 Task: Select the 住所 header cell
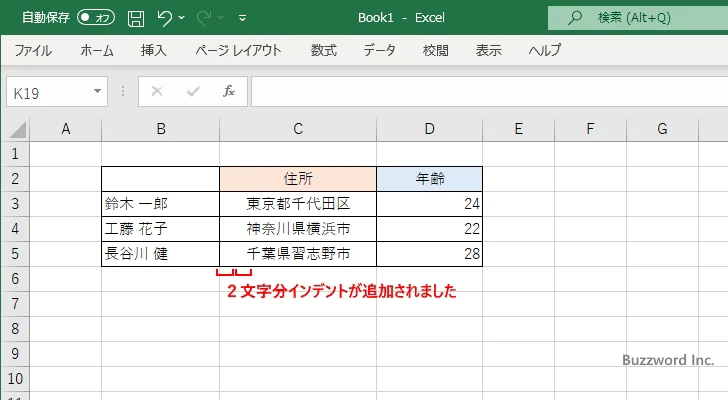(298, 179)
